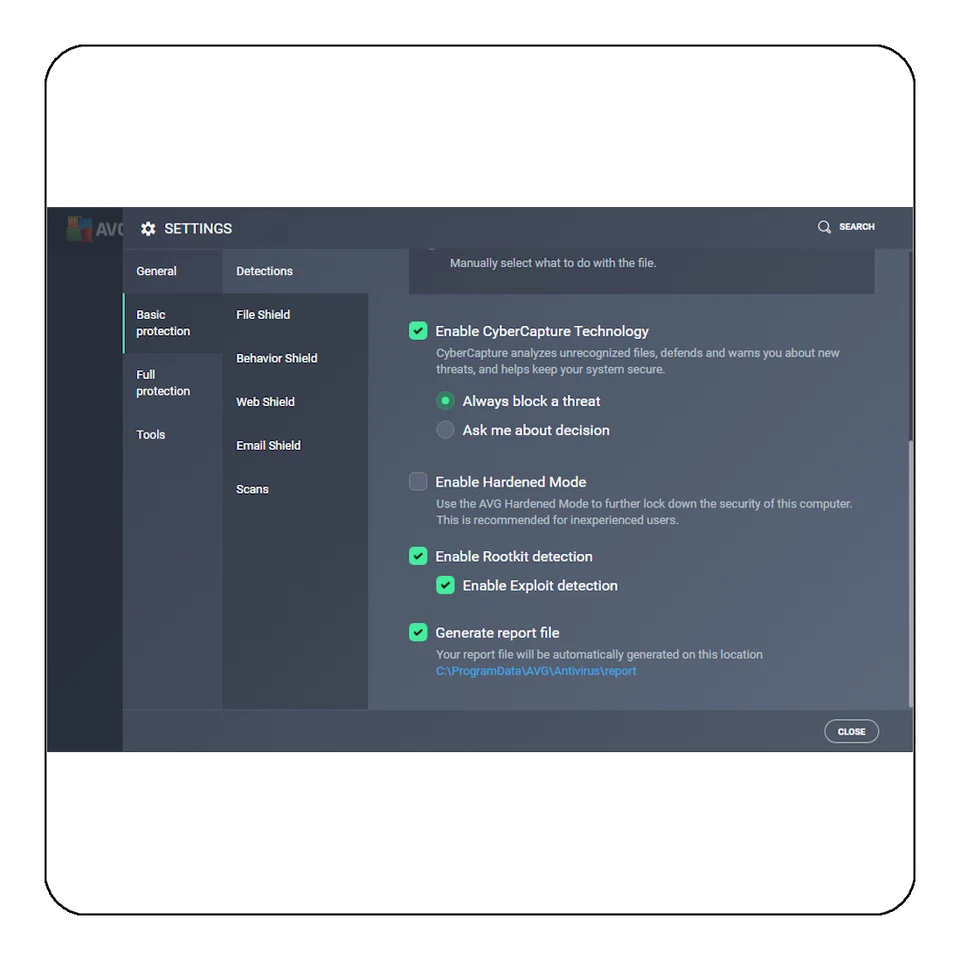Screen dimensions: 960x960
Task: Switch to Full protection settings
Action: tap(163, 382)
